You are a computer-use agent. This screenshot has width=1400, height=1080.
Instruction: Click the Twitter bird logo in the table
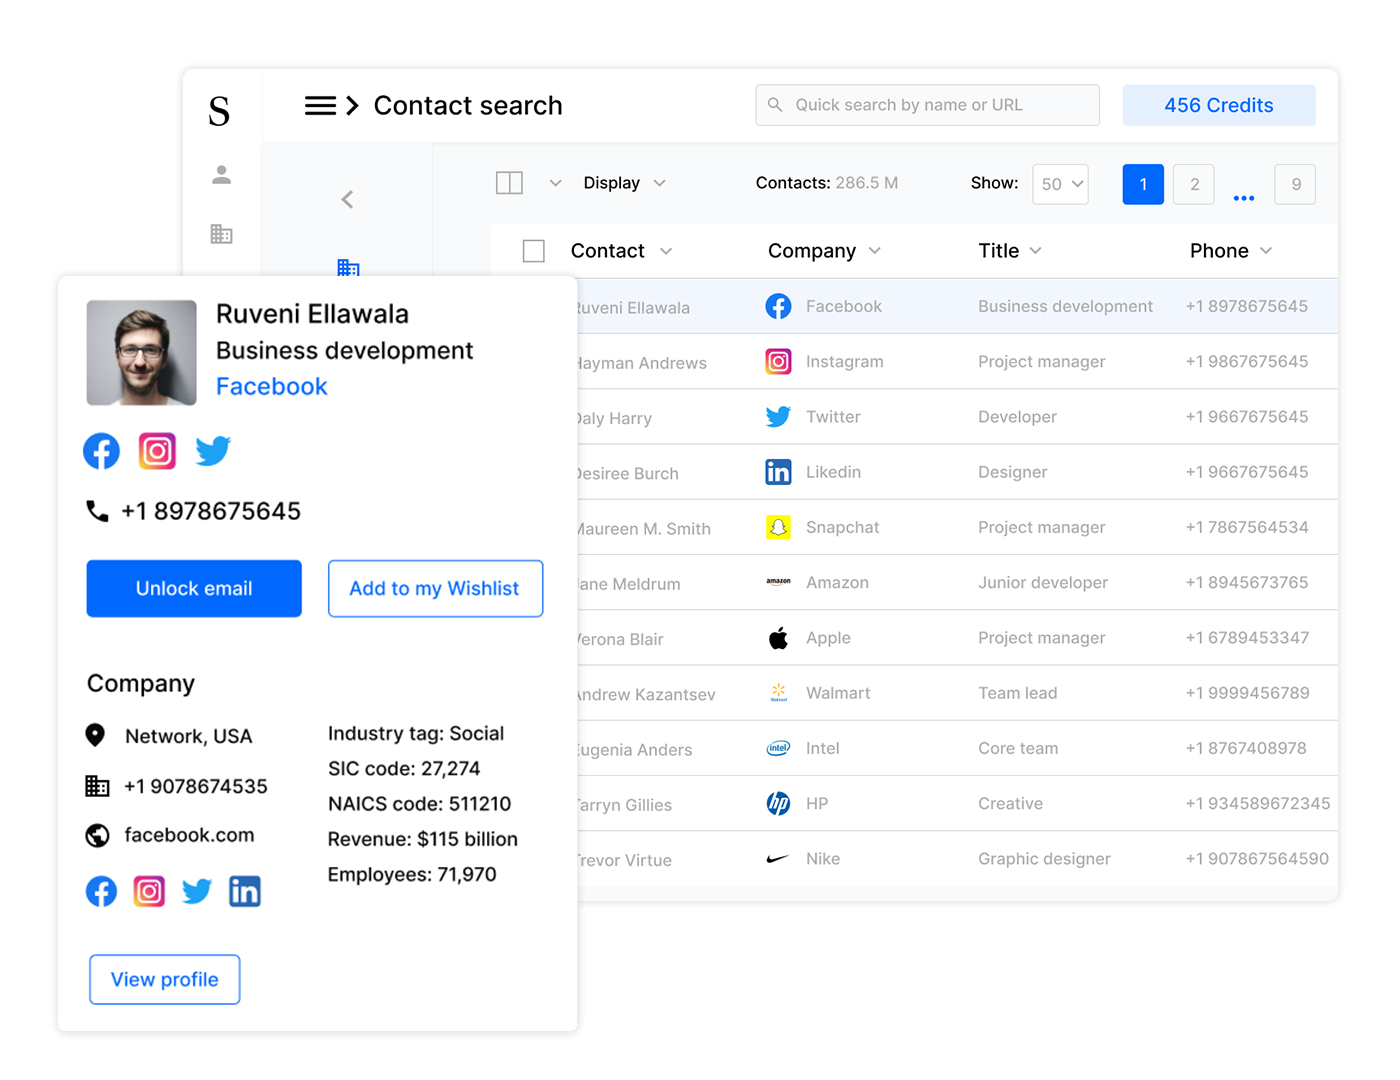coord(778,417)
